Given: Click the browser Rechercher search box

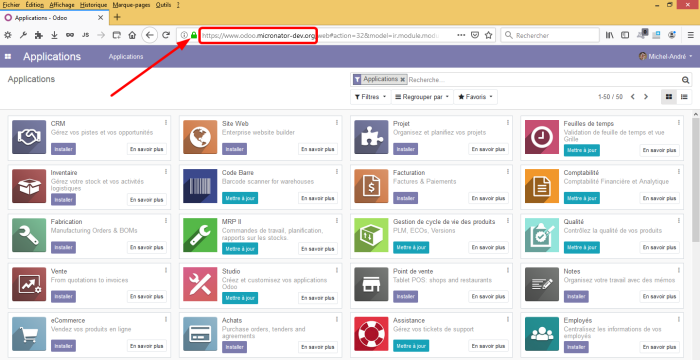Looking at the screenshot, I should pyautogui.click(x=550, y=35).
